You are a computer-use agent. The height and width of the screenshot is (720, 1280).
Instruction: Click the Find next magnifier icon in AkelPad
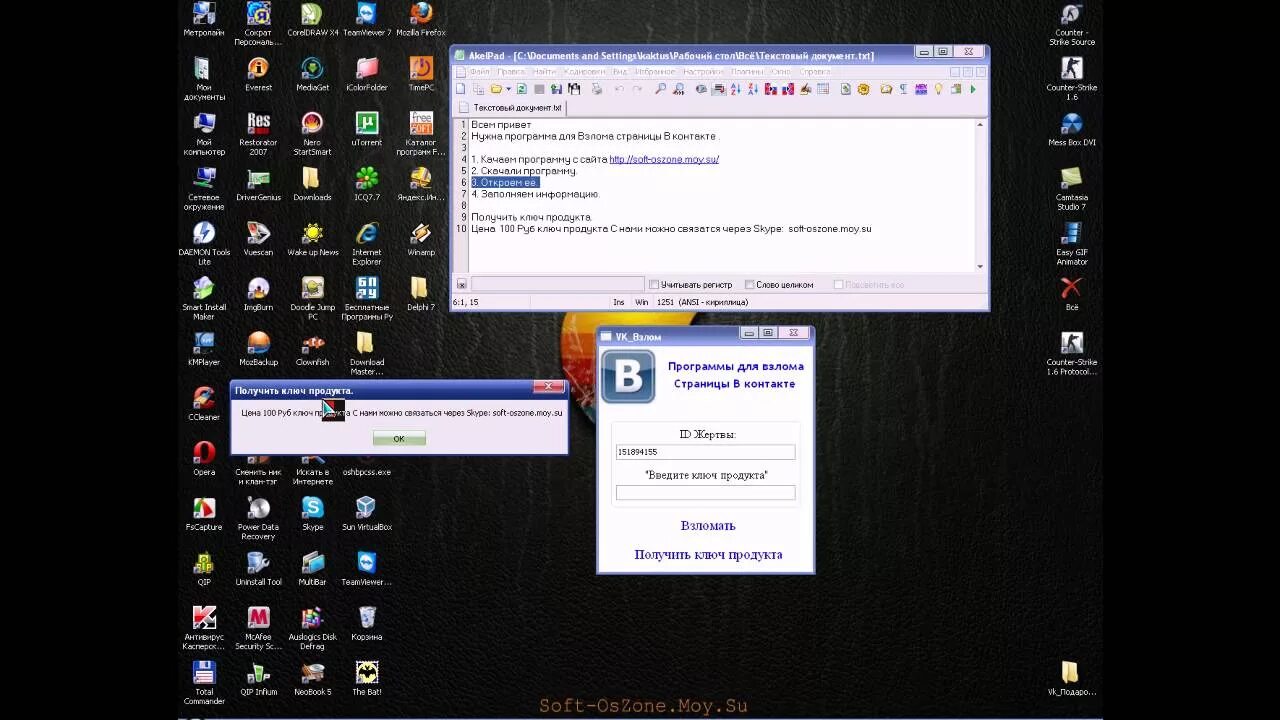pos(678,89)
